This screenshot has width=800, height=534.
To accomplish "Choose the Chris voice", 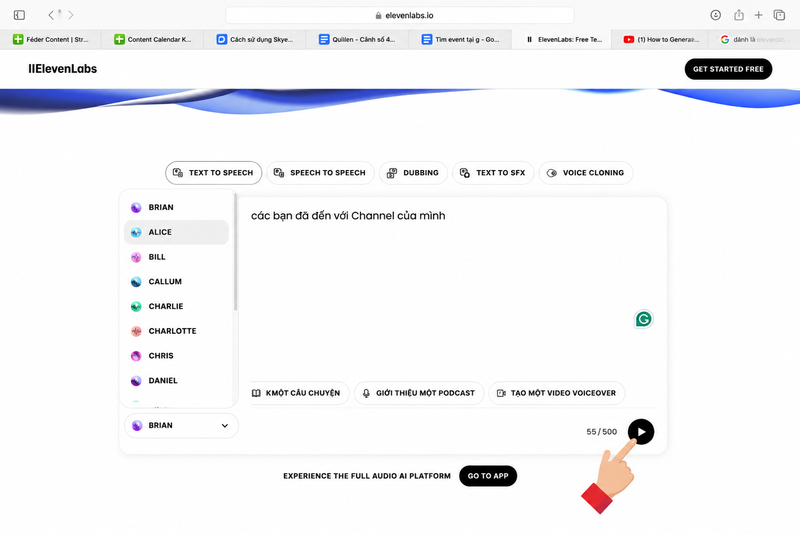I will 176,356.
